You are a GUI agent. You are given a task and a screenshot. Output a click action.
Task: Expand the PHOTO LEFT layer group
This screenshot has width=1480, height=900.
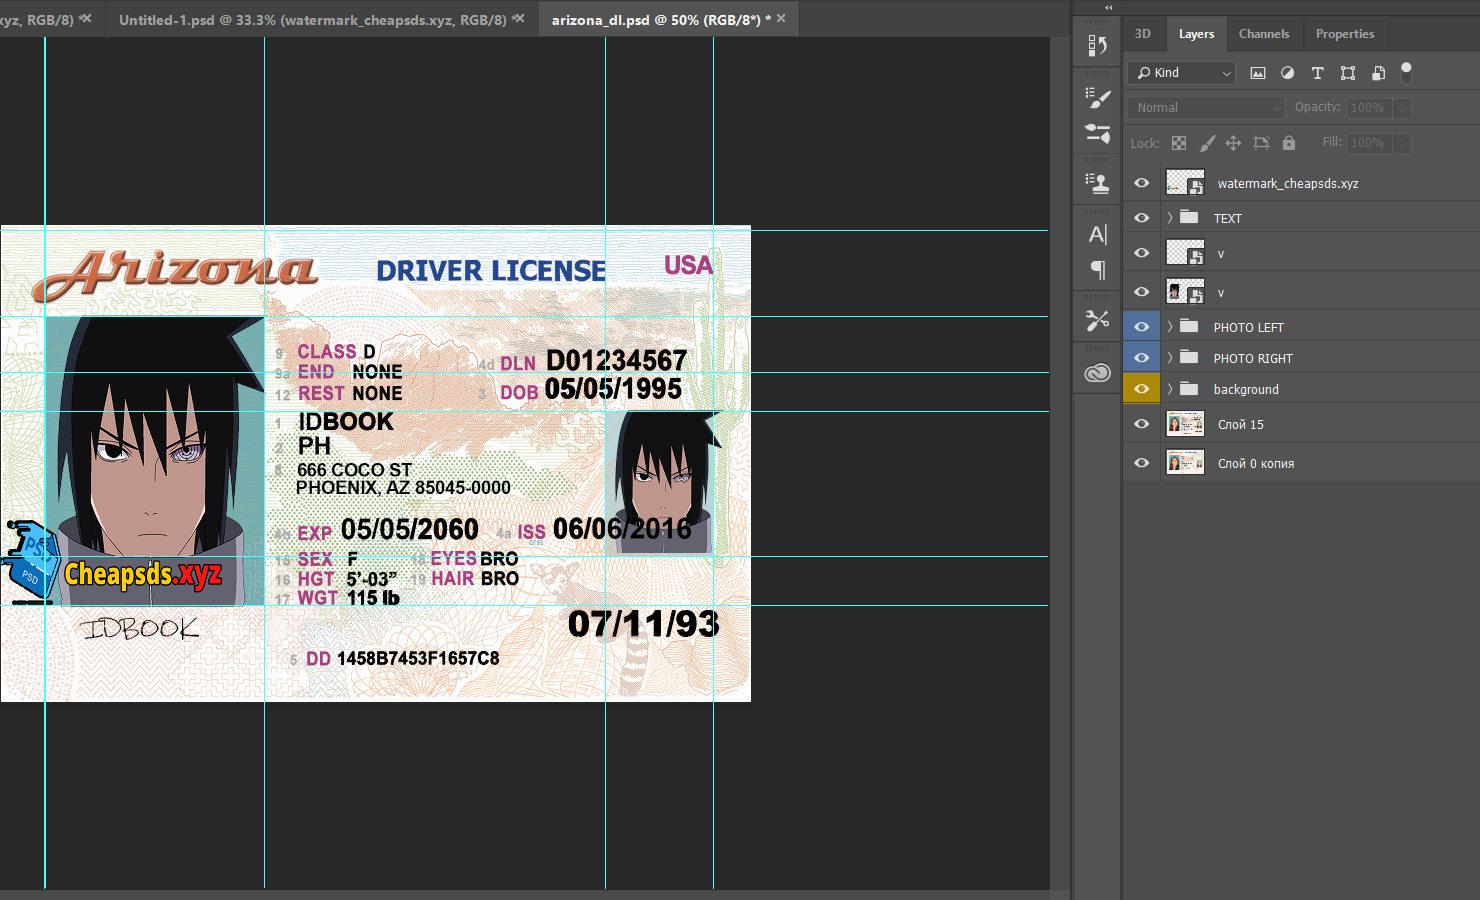pyautogui.click(x=1169, y=327)
